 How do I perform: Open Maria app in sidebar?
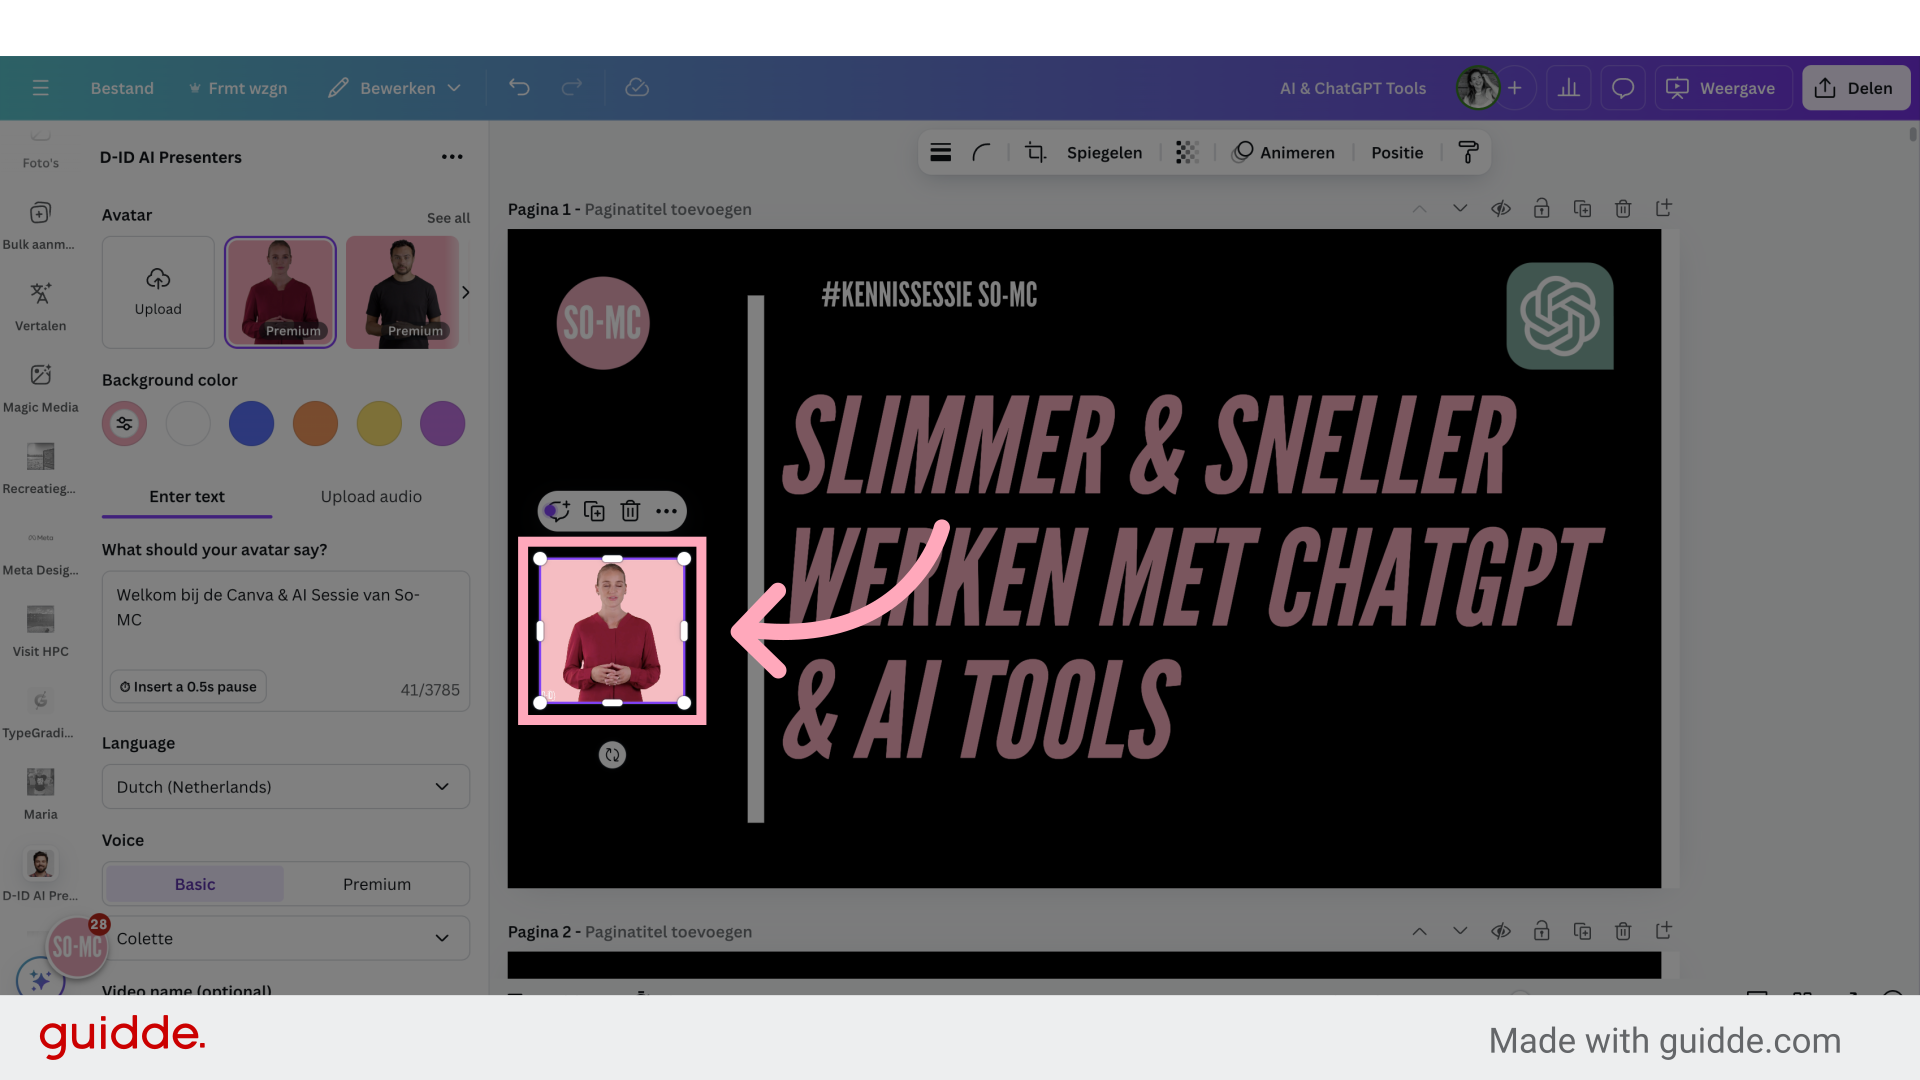pos(40,795)
